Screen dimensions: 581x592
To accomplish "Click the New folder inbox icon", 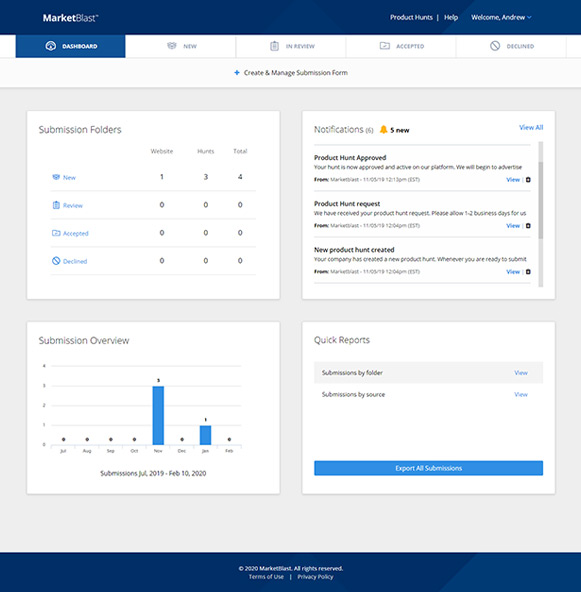I will coord(56,177).
